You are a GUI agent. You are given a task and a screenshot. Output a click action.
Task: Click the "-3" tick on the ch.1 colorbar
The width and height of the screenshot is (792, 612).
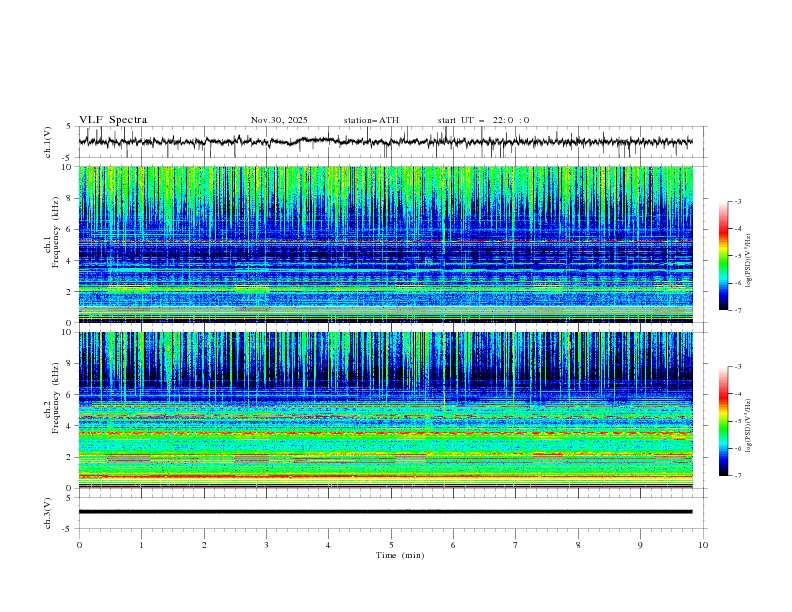pyautogui.click(x=738, y=201)
